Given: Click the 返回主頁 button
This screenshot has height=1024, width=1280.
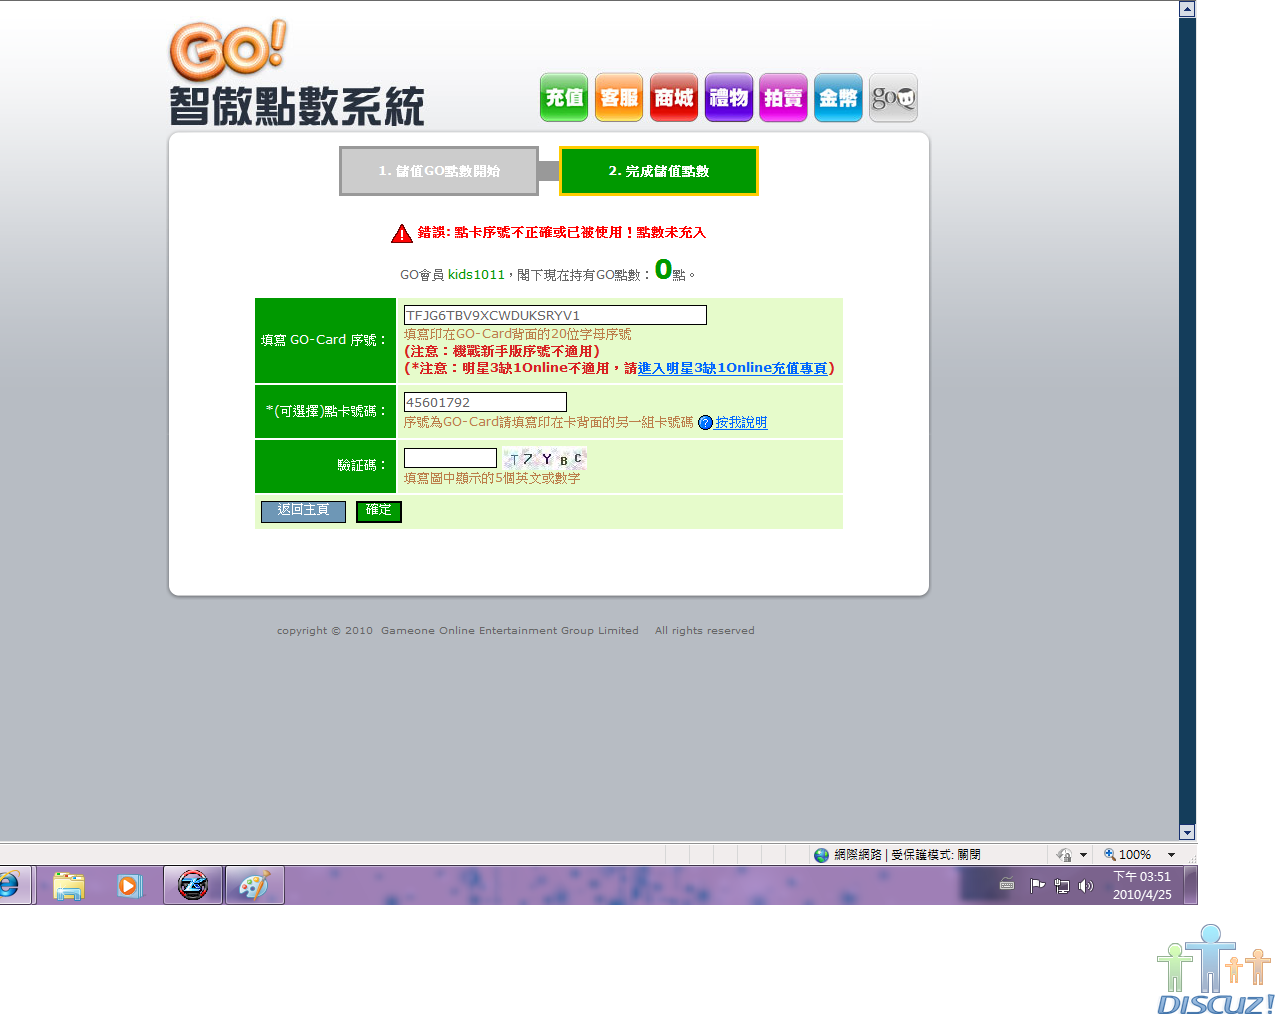Looking at the screenshot, I should coord(303,511).
